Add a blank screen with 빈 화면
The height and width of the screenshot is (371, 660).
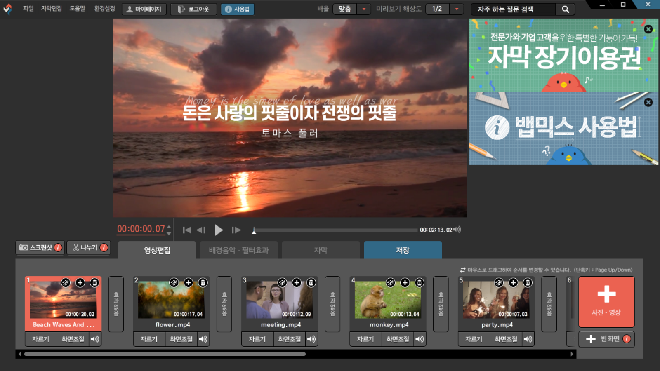[606, 339]
